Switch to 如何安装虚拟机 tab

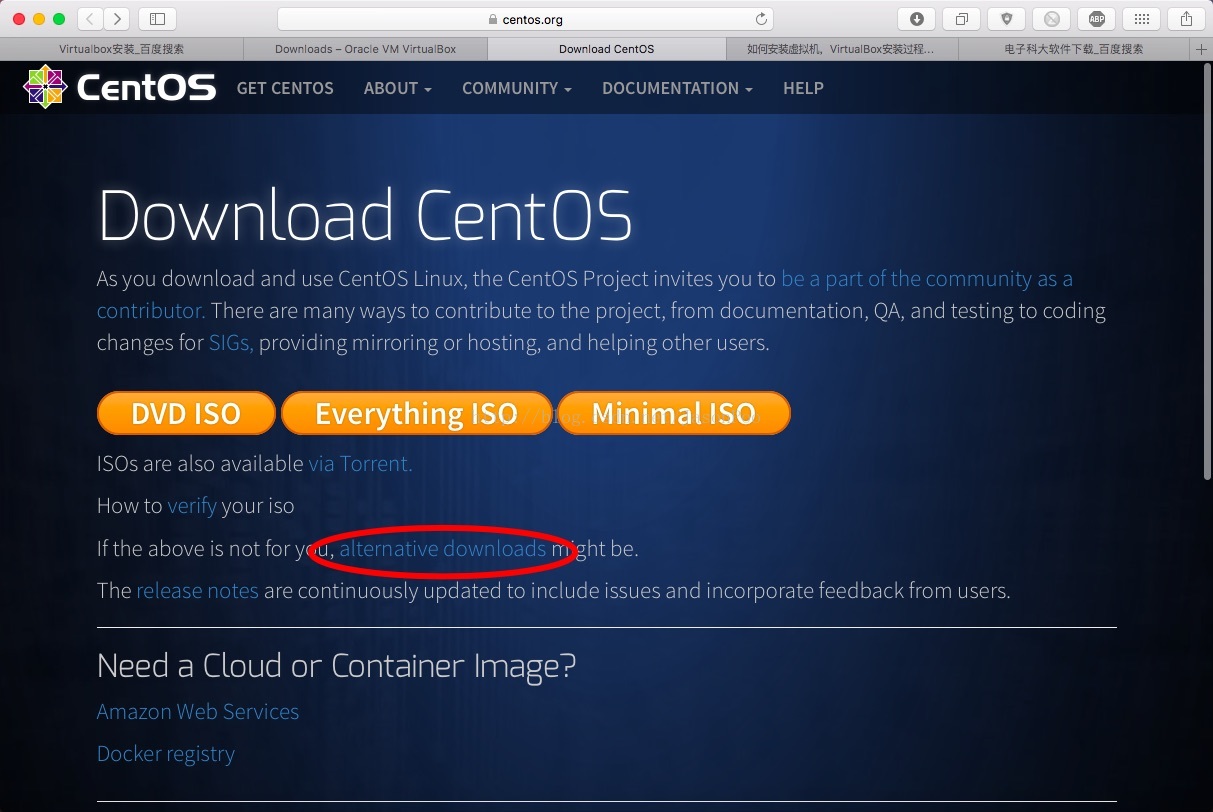point(842,49)
